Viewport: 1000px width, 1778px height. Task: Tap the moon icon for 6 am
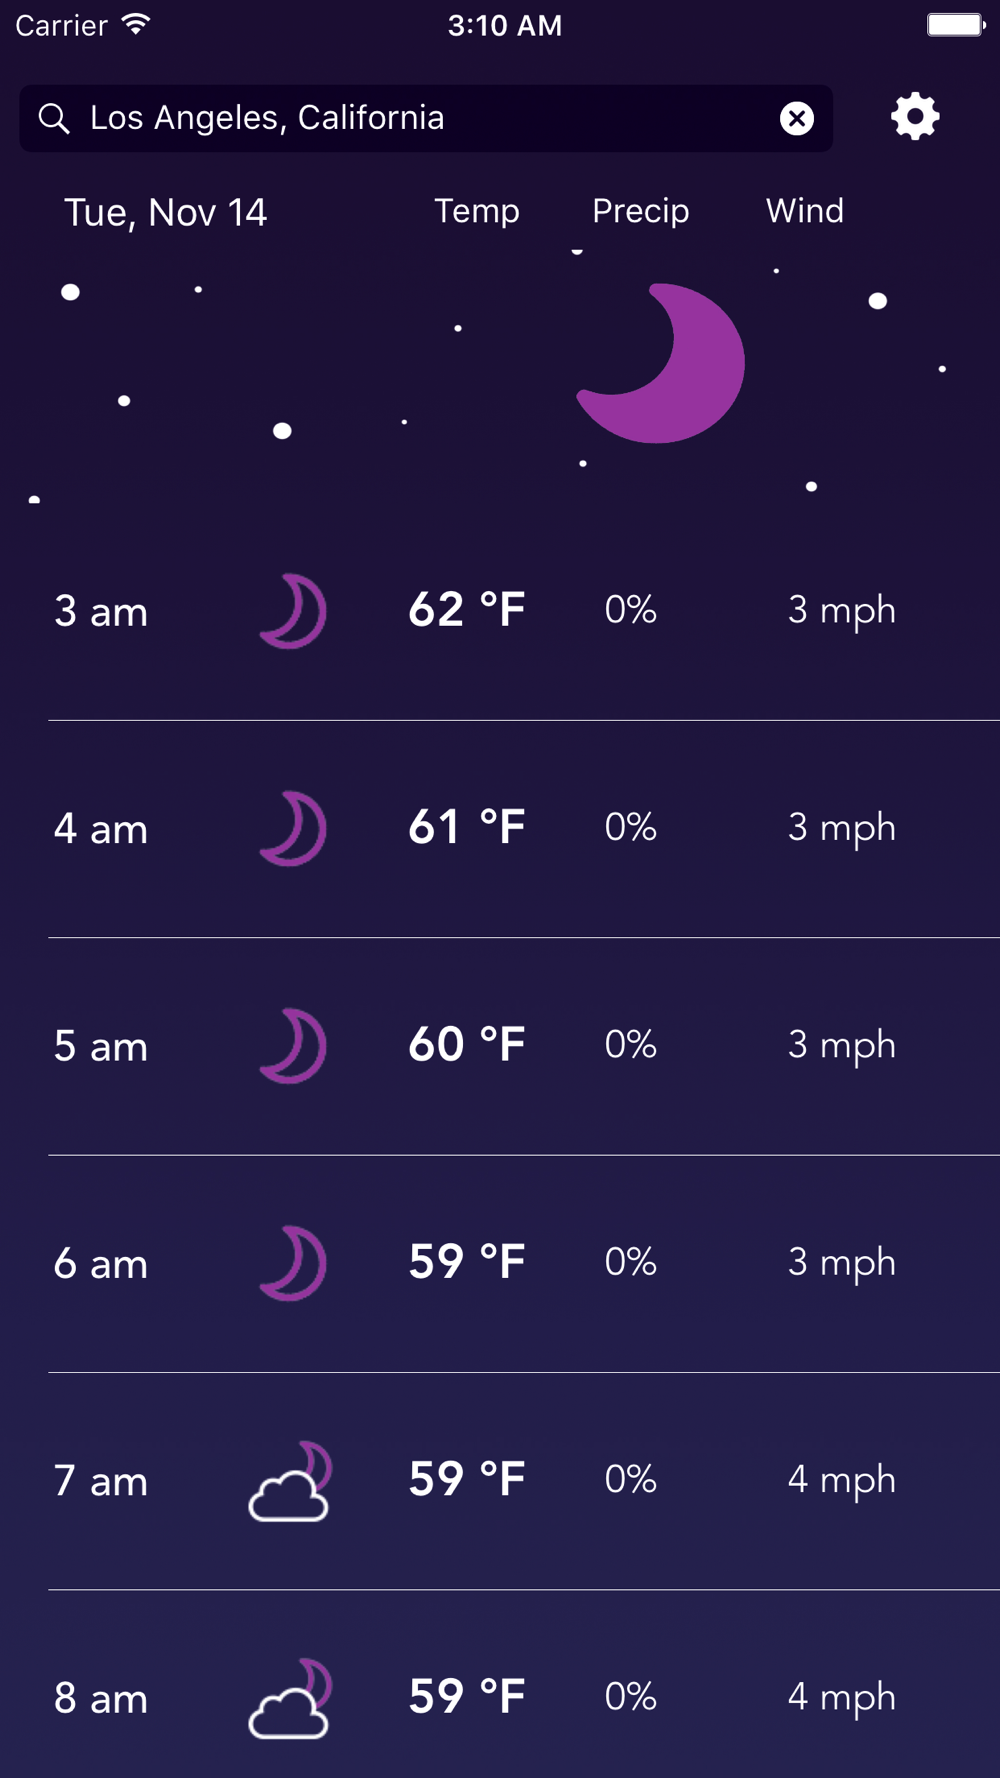pos(293,1263)
